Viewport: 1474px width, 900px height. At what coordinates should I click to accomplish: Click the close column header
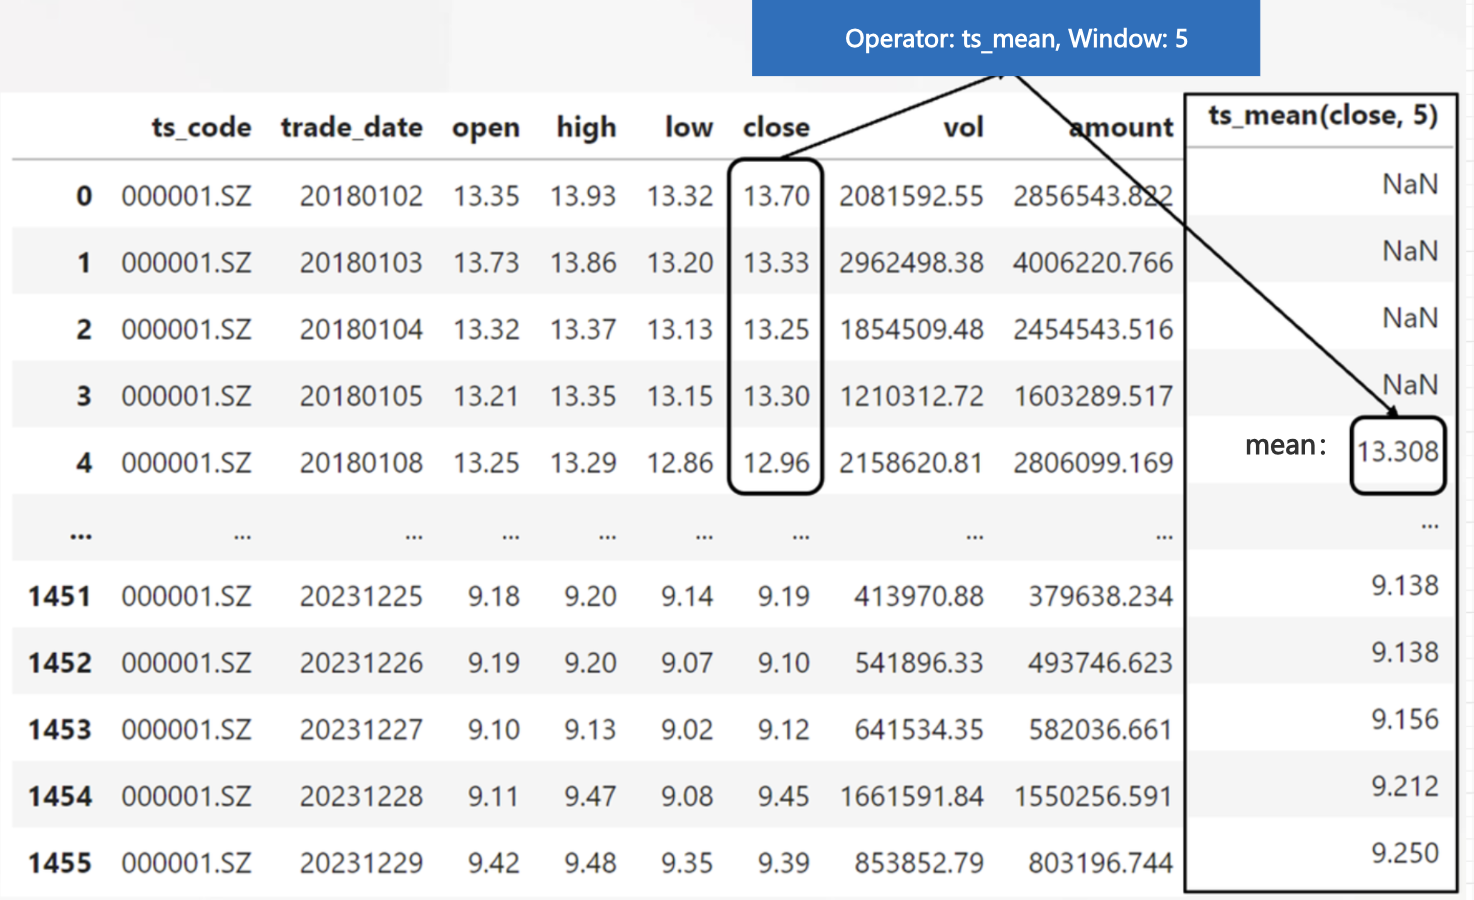pyautogui.click(x=775, y=128)
